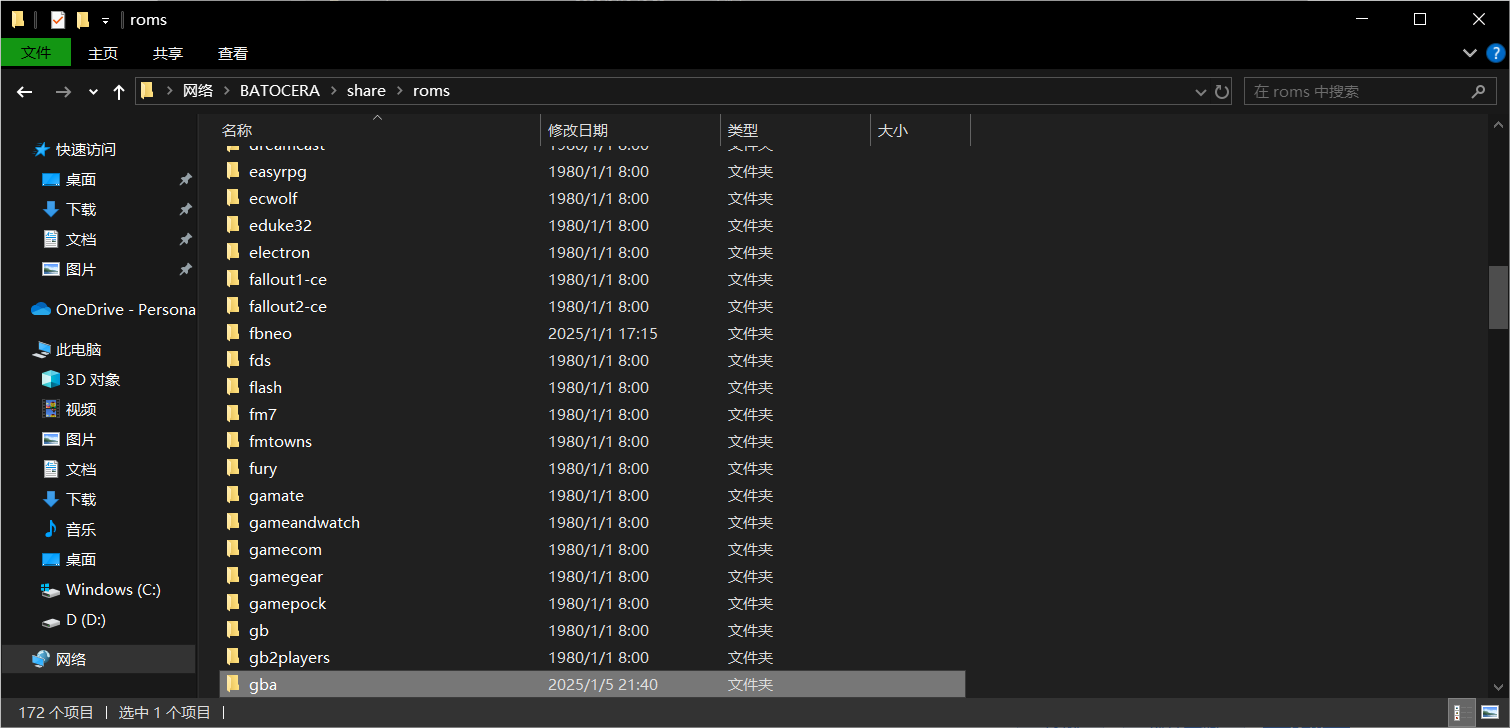Select the eduke32 folder icon
The image size is (1510, 728).
(x=233, y=225)
